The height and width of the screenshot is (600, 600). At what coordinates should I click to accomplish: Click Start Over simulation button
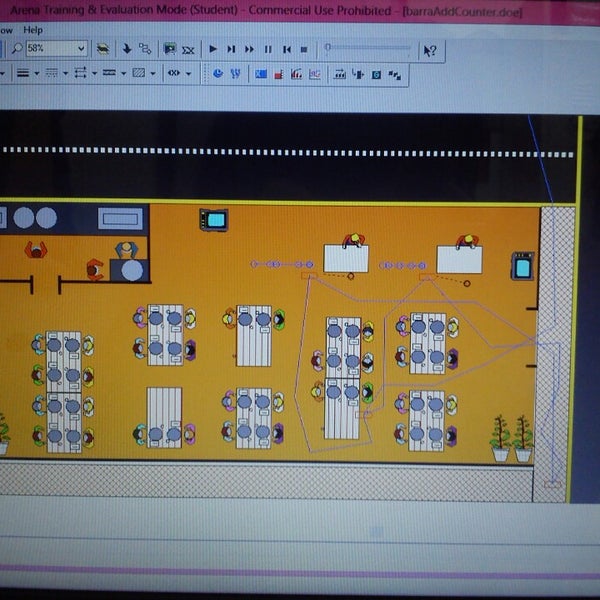click(x=287, y=49)
